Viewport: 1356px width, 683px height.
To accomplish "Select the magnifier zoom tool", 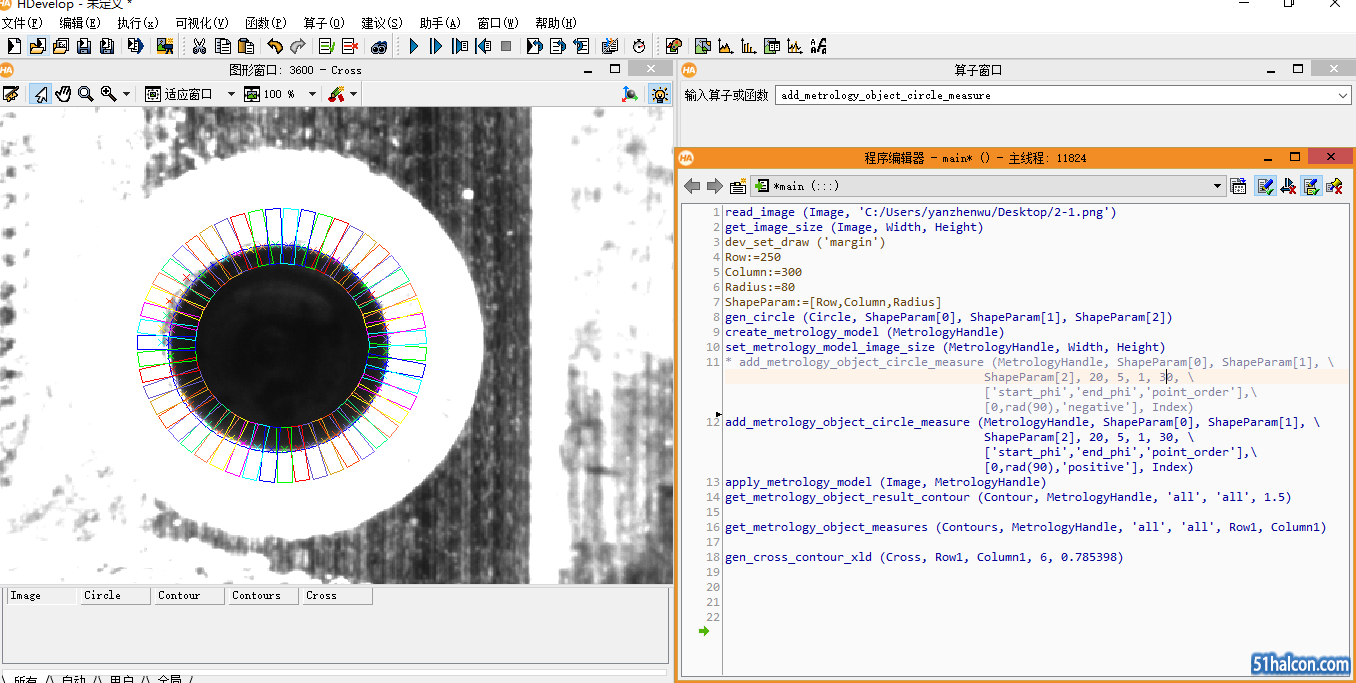I will tap(85, 94).
